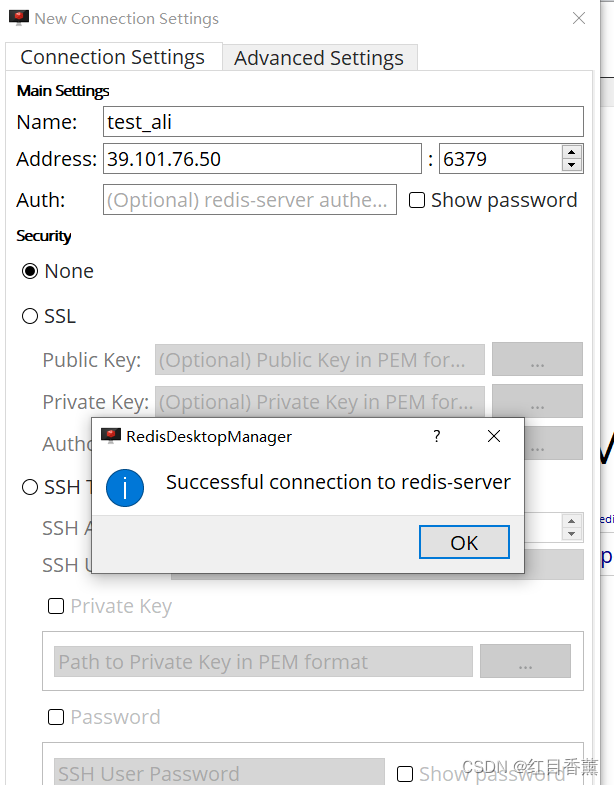Image resolution: width=614 pixels, height=785 pixels.
Task: Increase the SSH port with up arrow
Action: (x=572, y=521)
